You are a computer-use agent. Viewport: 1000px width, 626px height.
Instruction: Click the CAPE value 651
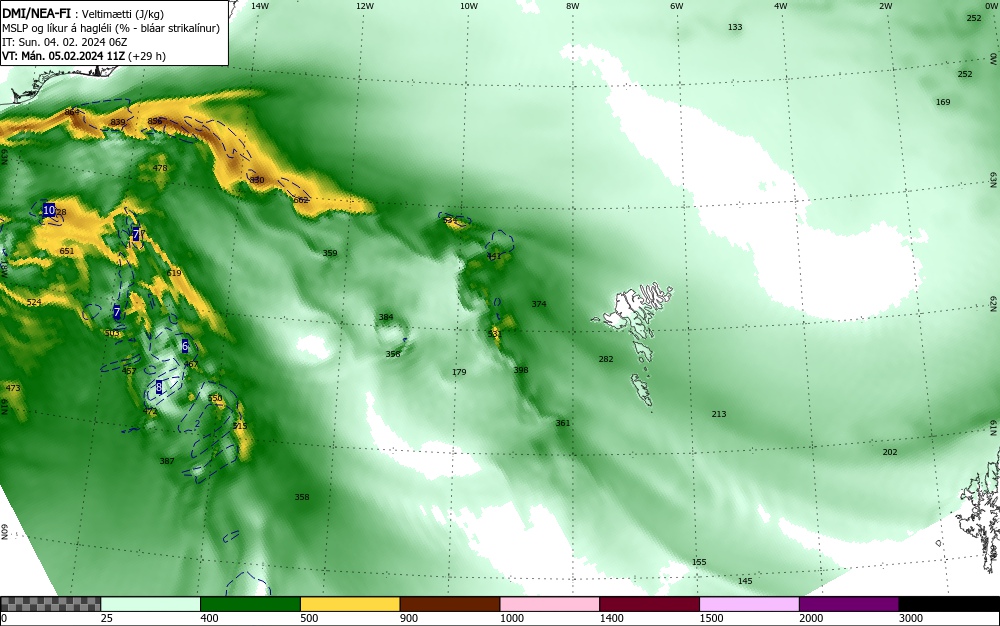coord(66,251)
